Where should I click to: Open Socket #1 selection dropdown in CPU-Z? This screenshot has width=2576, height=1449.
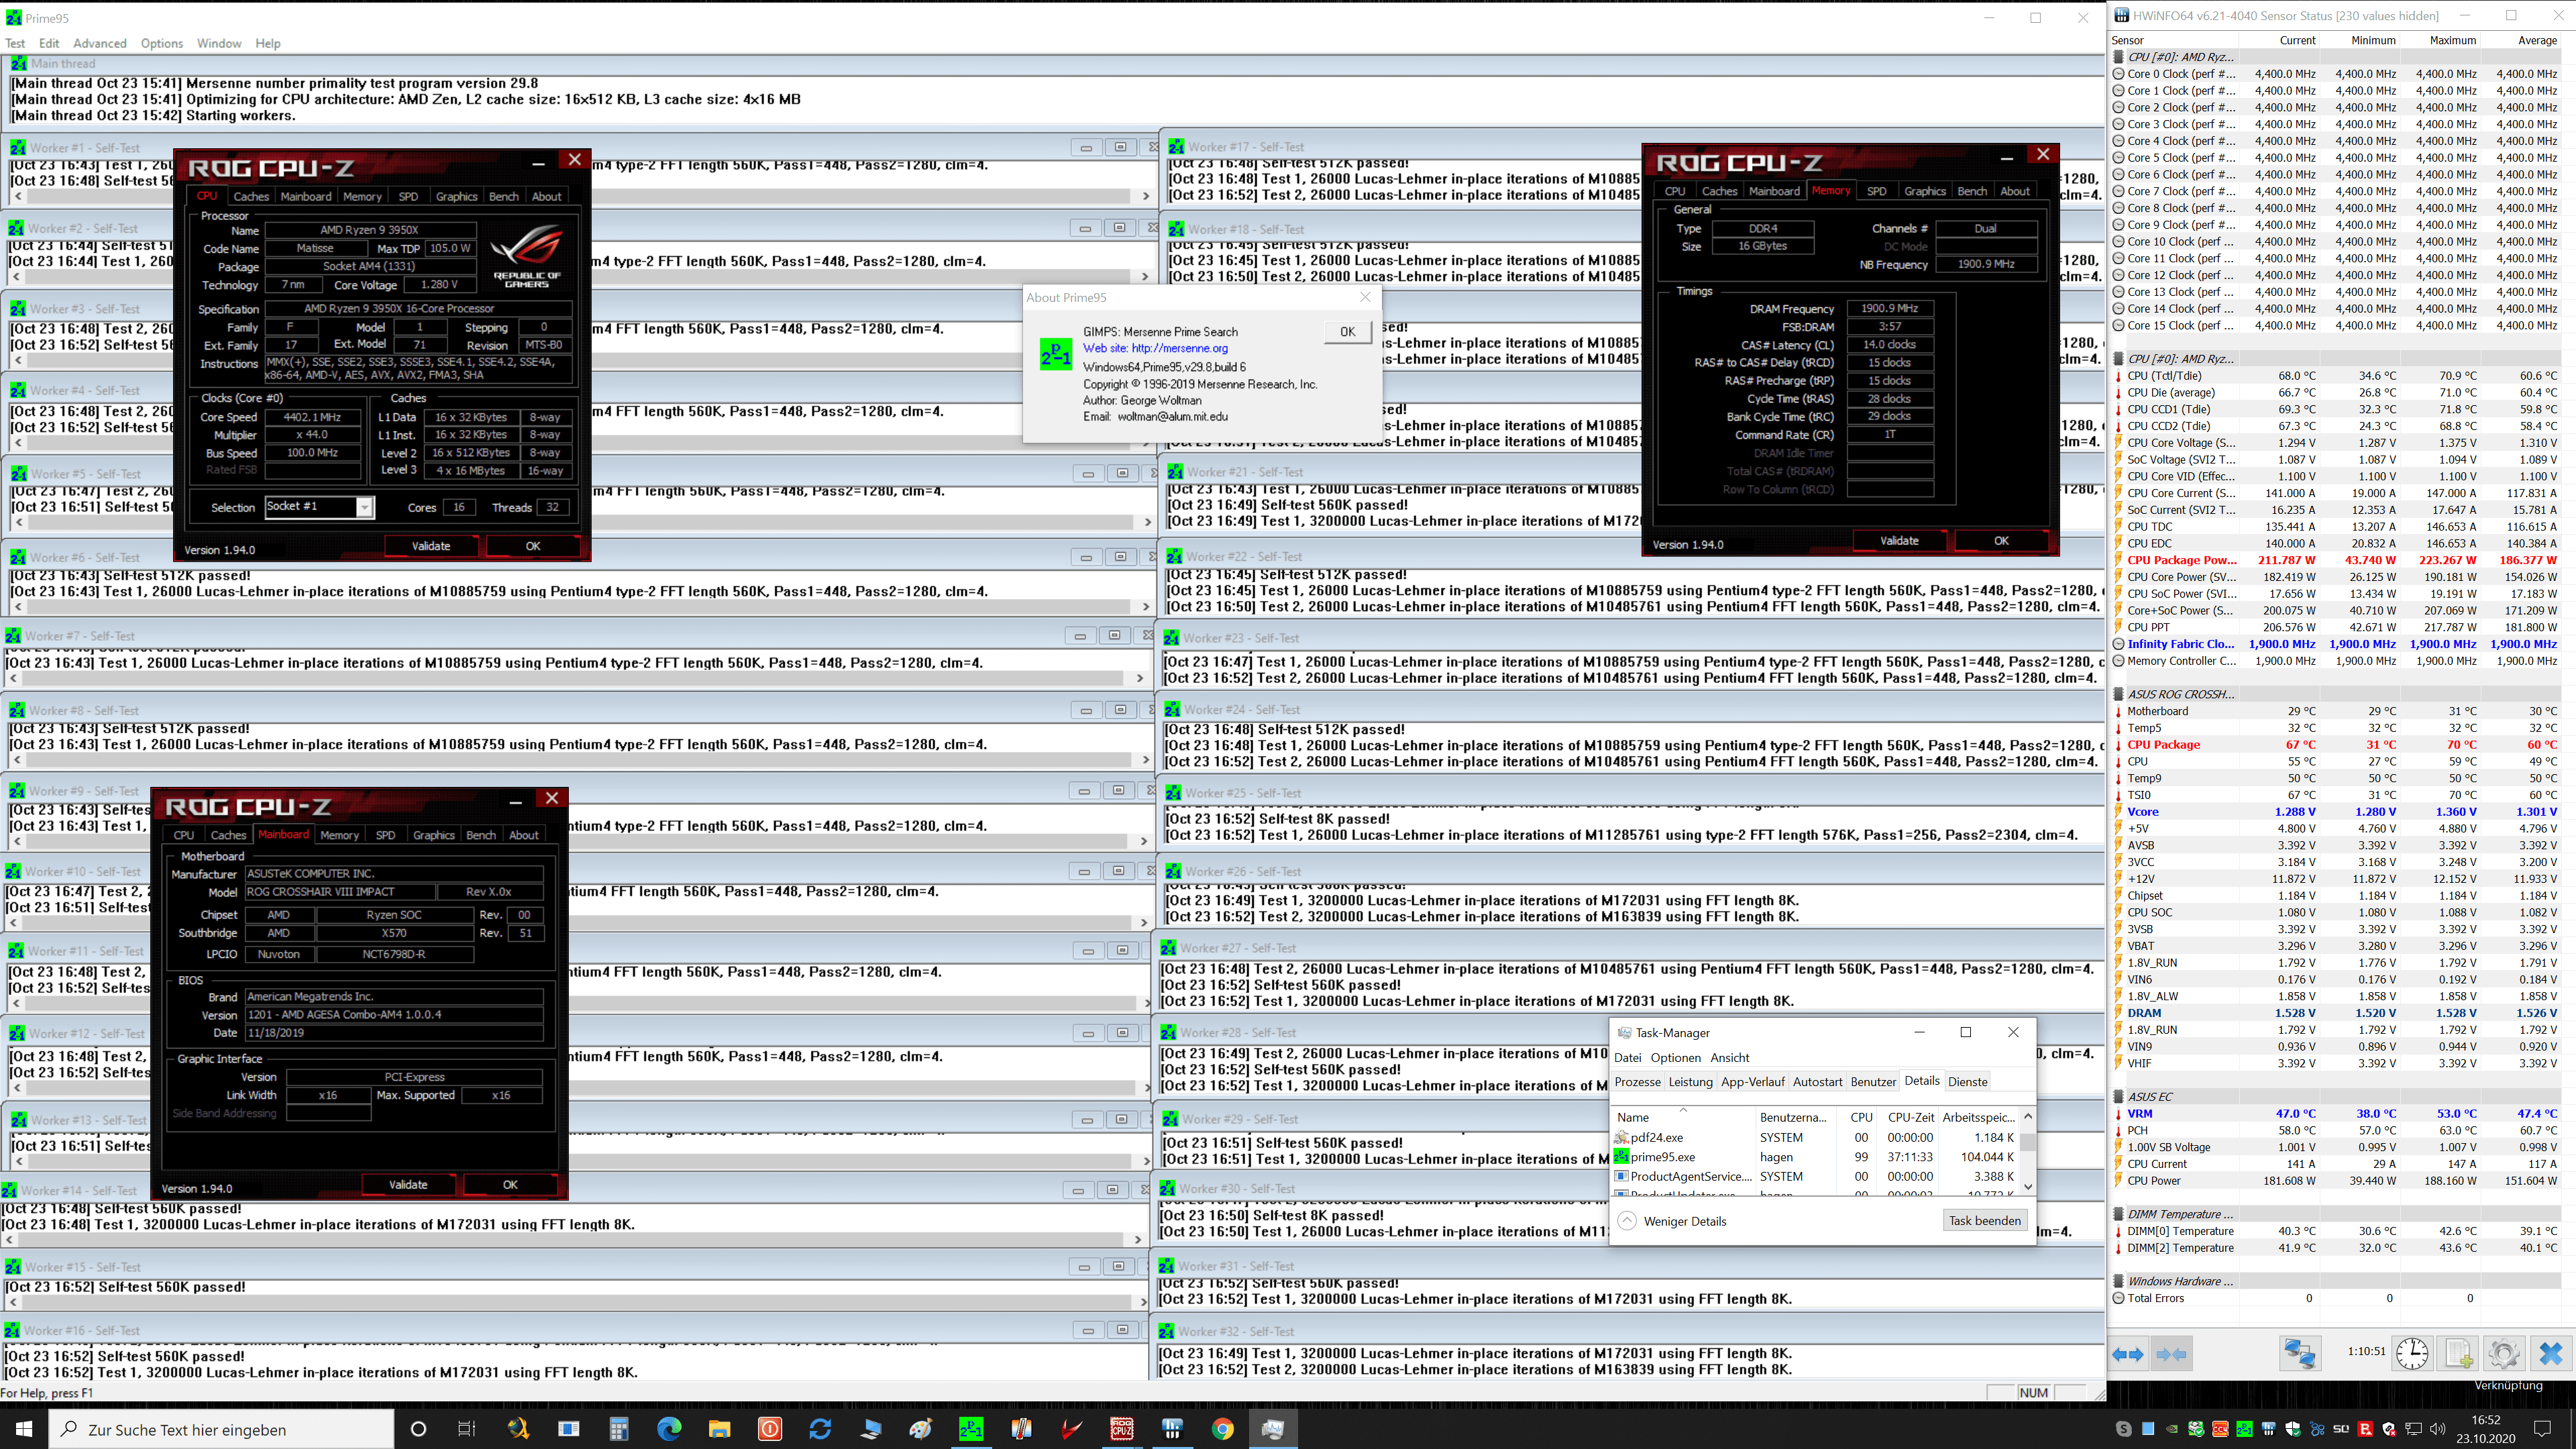[364, 507]
